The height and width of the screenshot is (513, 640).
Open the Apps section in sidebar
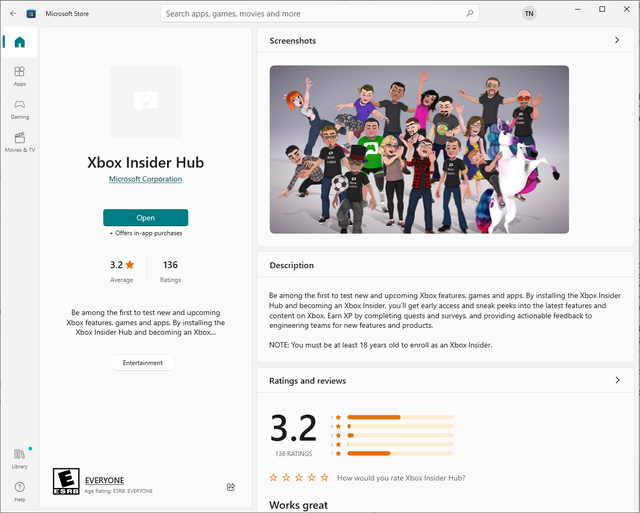(x=19, y=75)
